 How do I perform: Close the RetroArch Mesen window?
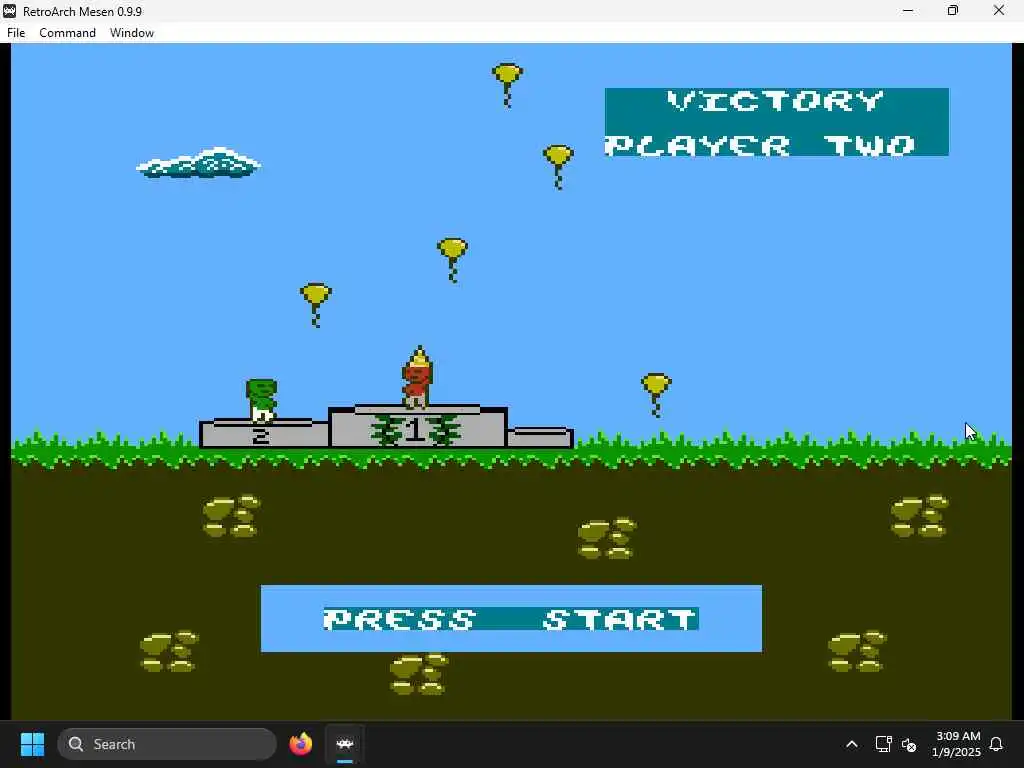(999, 11)
